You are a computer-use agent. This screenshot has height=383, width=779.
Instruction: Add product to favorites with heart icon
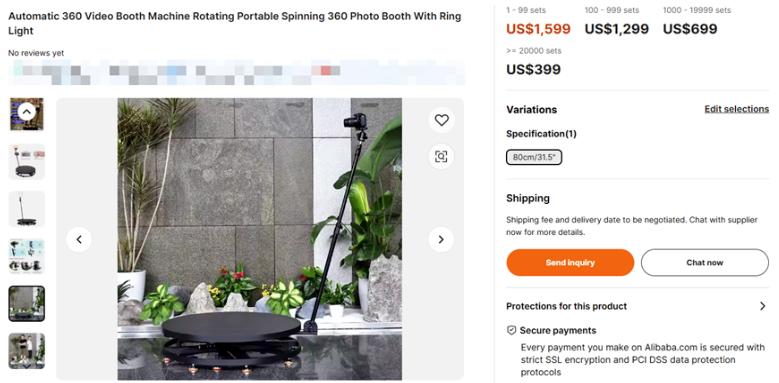pyautogui.click(x=441, y=120)
